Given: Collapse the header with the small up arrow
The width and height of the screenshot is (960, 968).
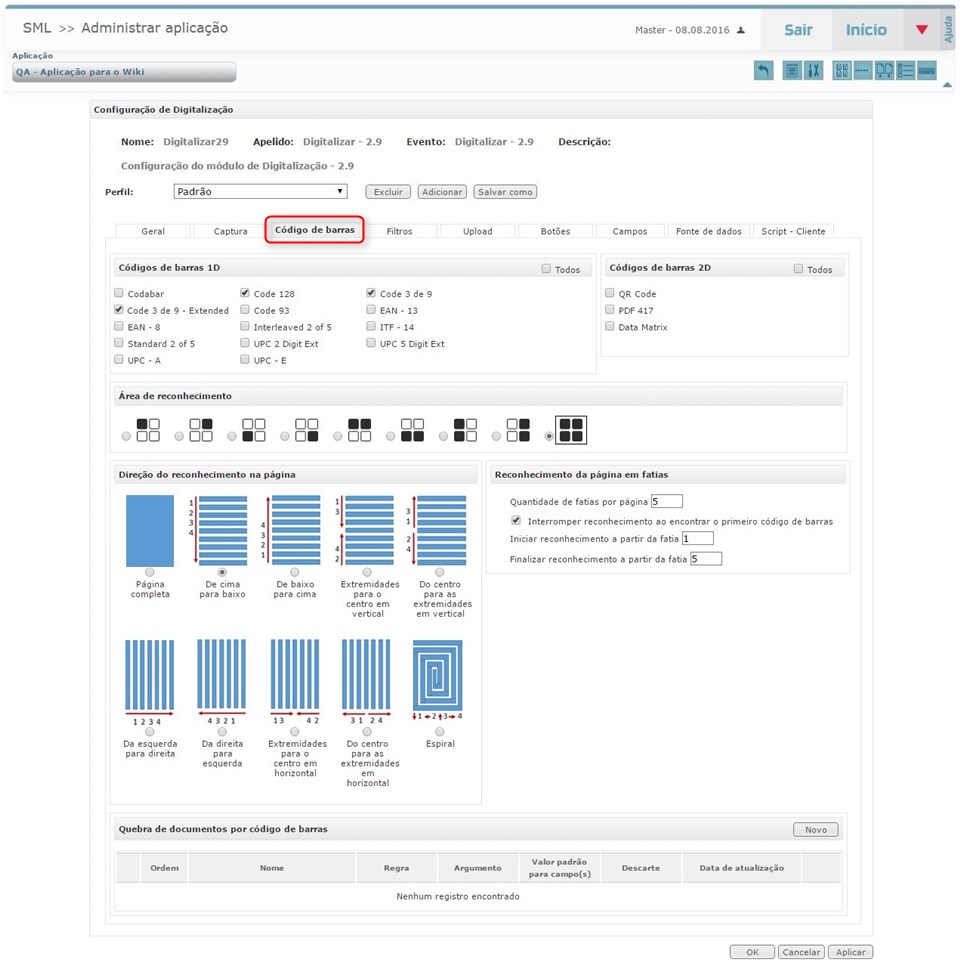Looking at the screenshot, I should (947, 85).
